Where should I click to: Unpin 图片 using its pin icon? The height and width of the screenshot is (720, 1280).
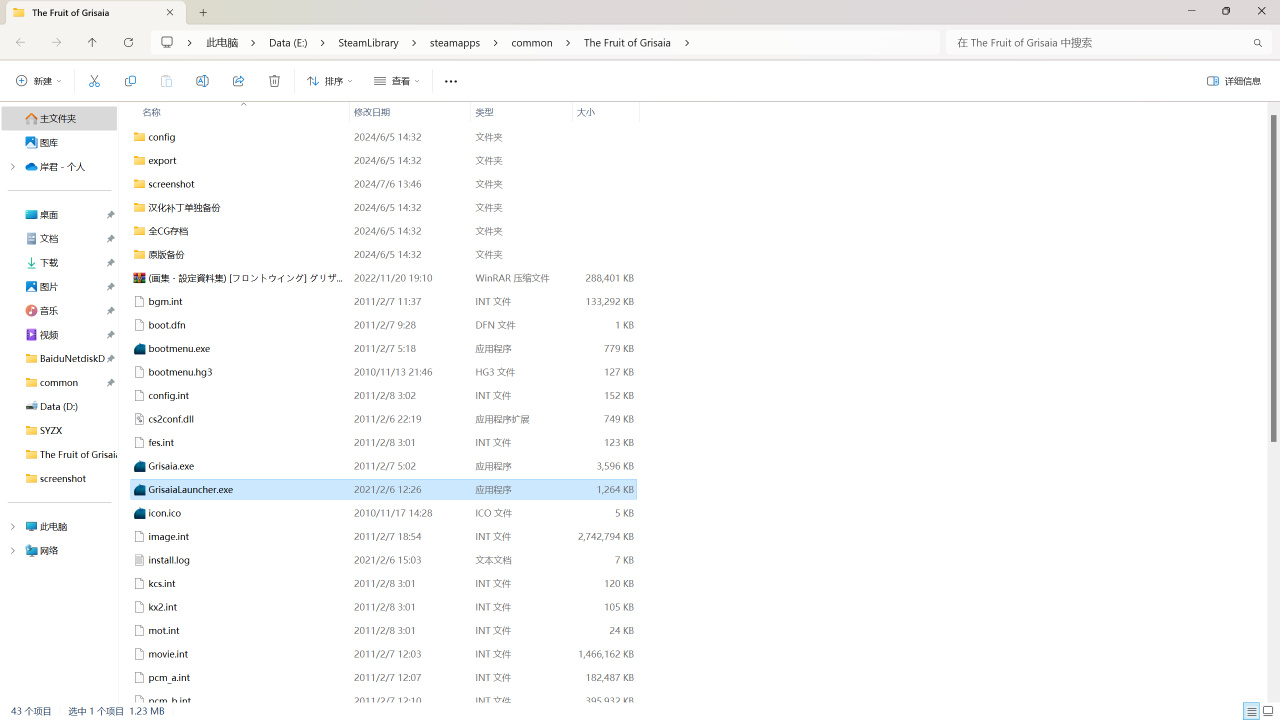pyautogui.click(x=111, y=287)
